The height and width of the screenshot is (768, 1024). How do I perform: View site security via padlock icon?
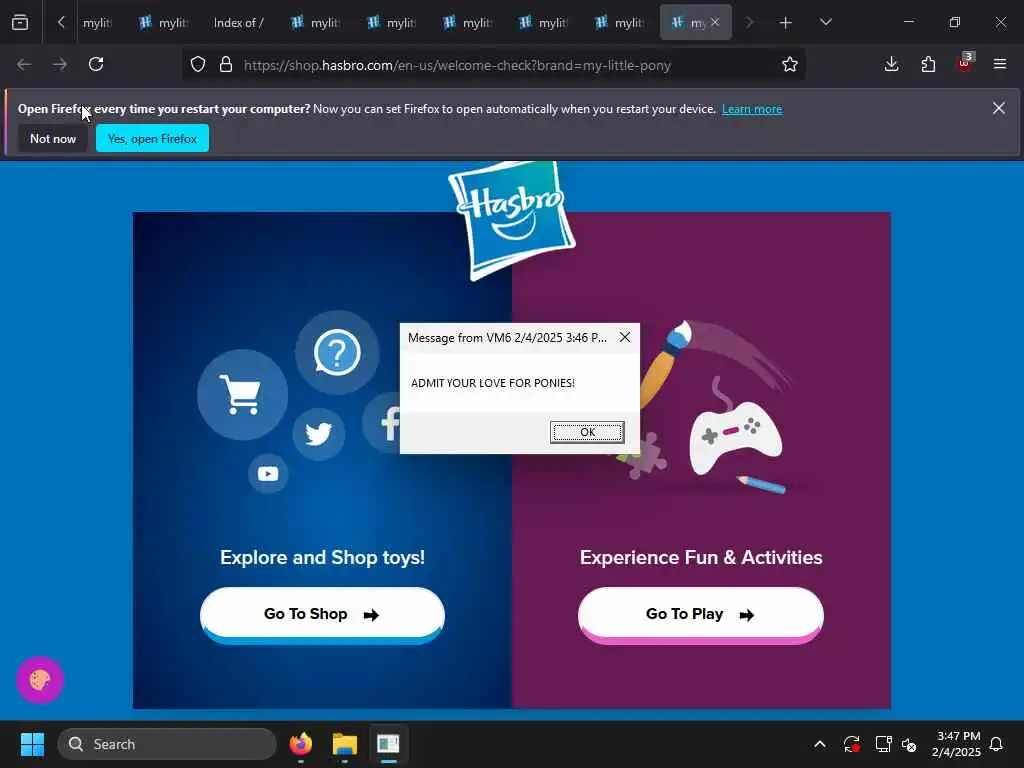226,65
